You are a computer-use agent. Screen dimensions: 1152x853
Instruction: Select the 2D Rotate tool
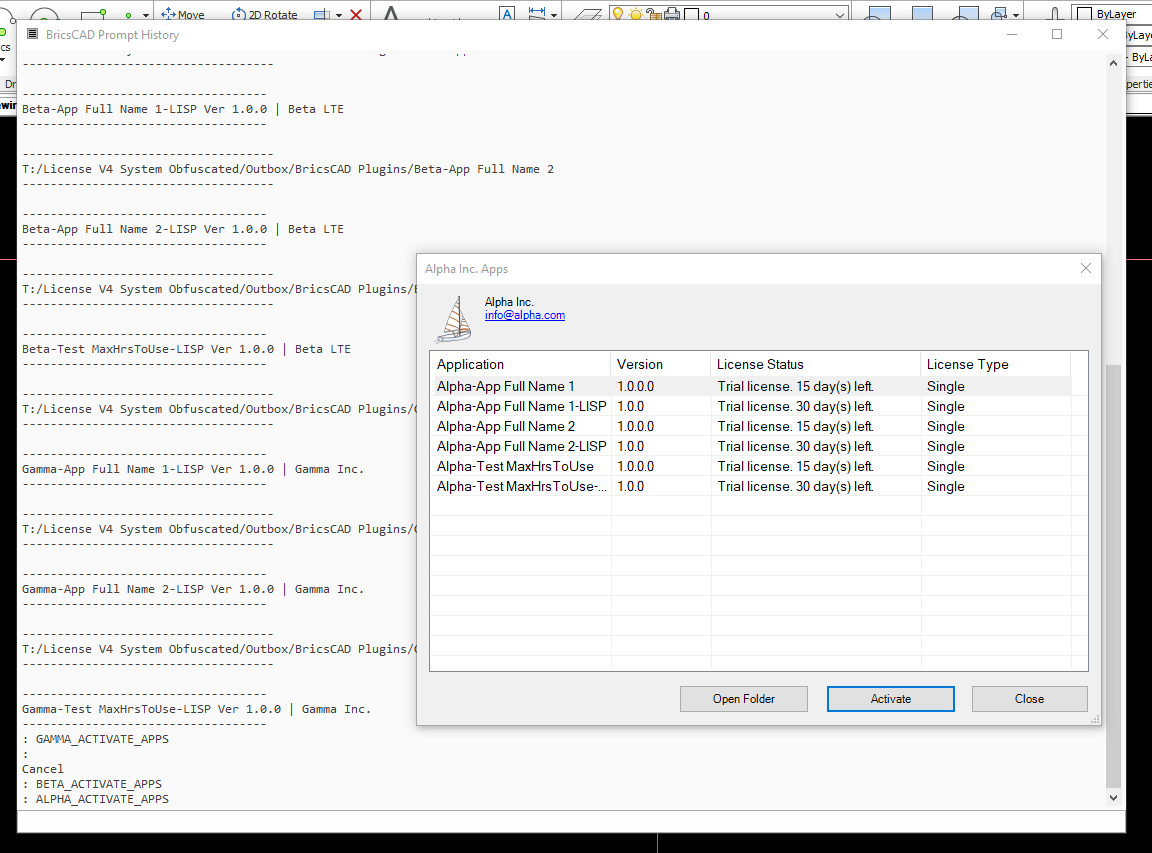point(264,14)
